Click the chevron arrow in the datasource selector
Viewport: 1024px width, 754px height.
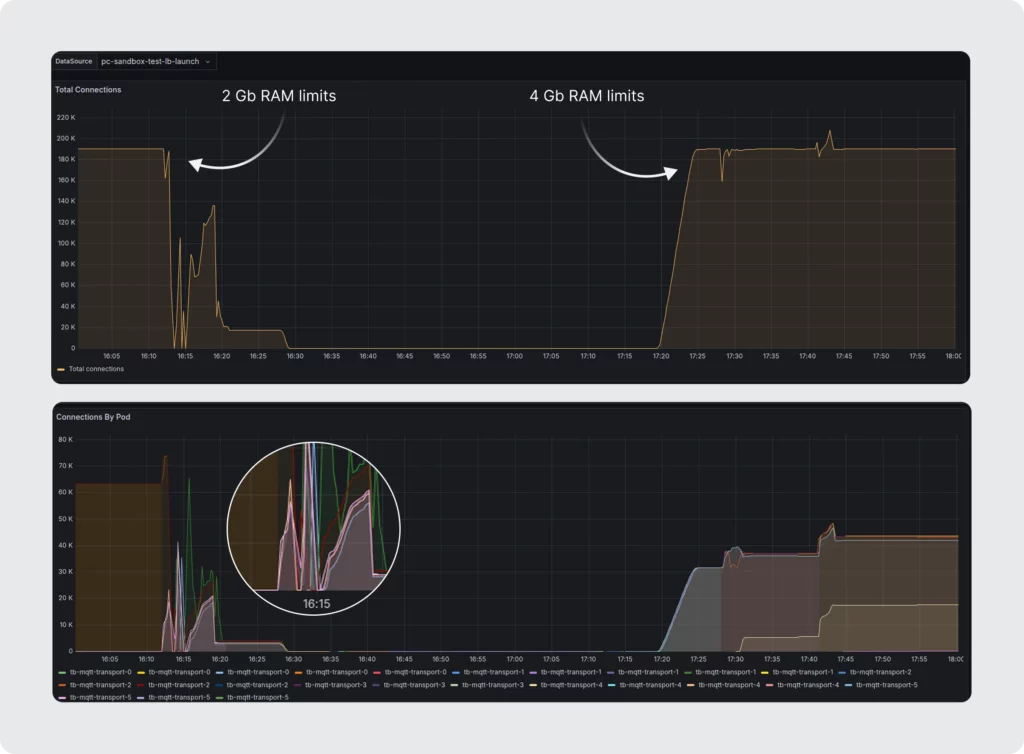(207, 61)
